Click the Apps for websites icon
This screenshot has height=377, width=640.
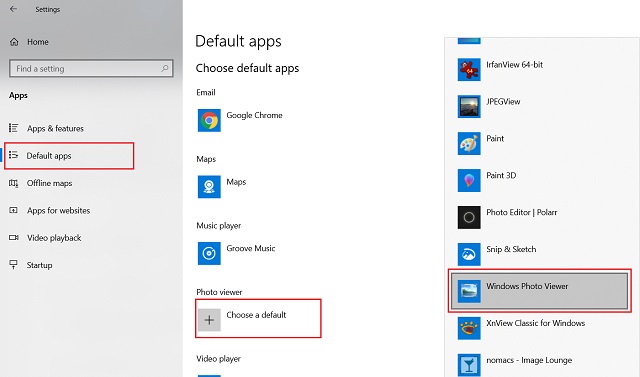[13, 210]
